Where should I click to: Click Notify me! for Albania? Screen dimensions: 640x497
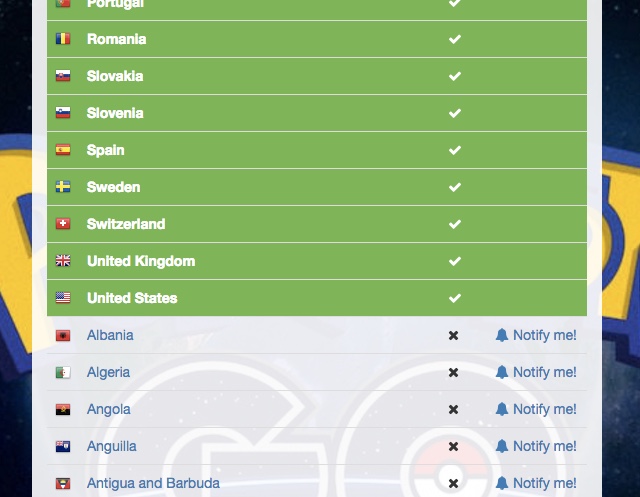(x=536, y=335)
